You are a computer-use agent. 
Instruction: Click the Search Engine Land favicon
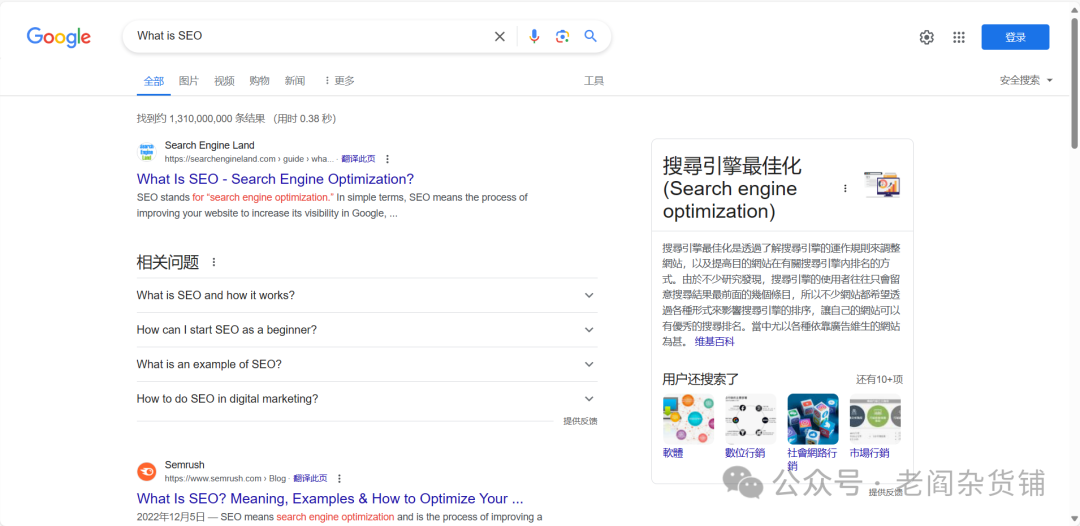(x=147, y=151)
